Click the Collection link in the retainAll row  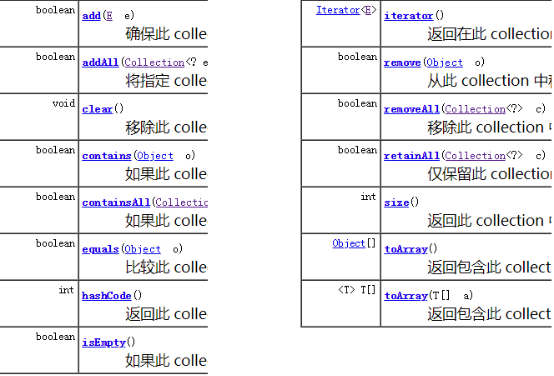click(475, 156)
